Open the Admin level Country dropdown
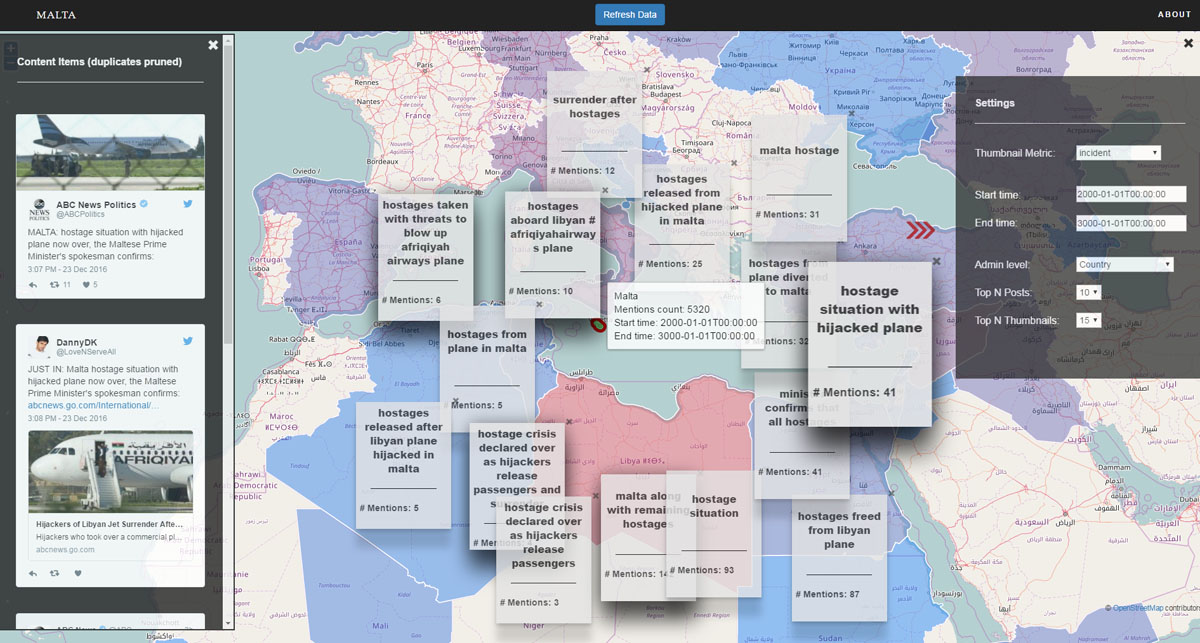Screen dimensions: 1200x643 click(x=1125, y=265)
